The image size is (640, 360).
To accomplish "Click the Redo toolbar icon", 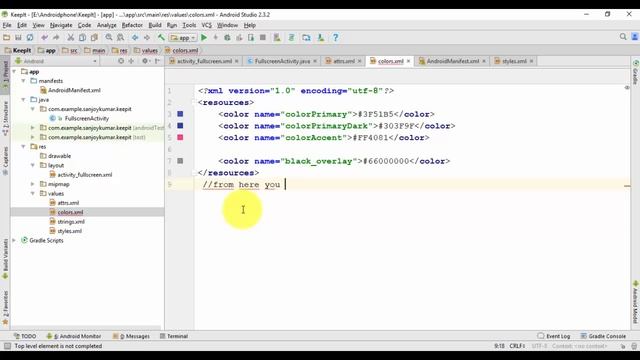I will click(x=56, y=38).
